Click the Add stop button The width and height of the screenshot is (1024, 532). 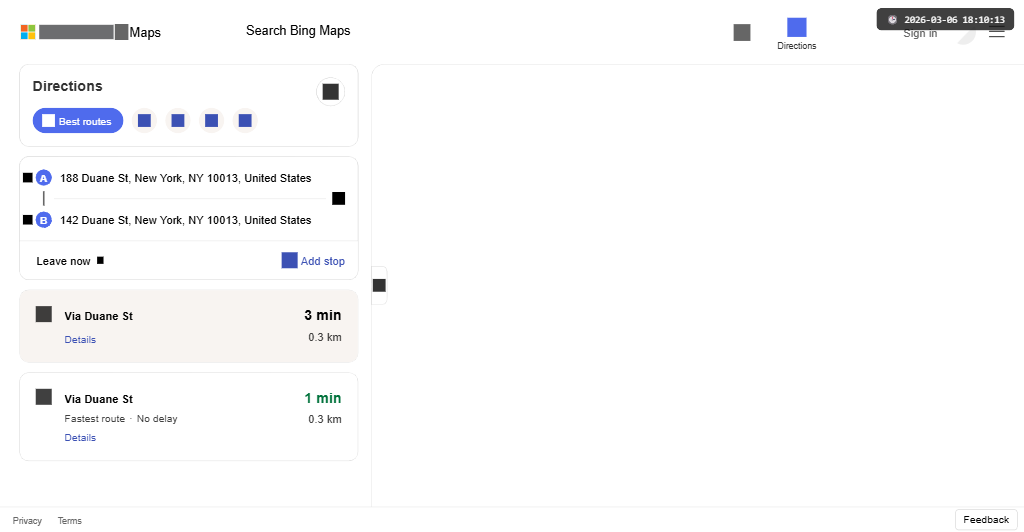coord(313,261)
